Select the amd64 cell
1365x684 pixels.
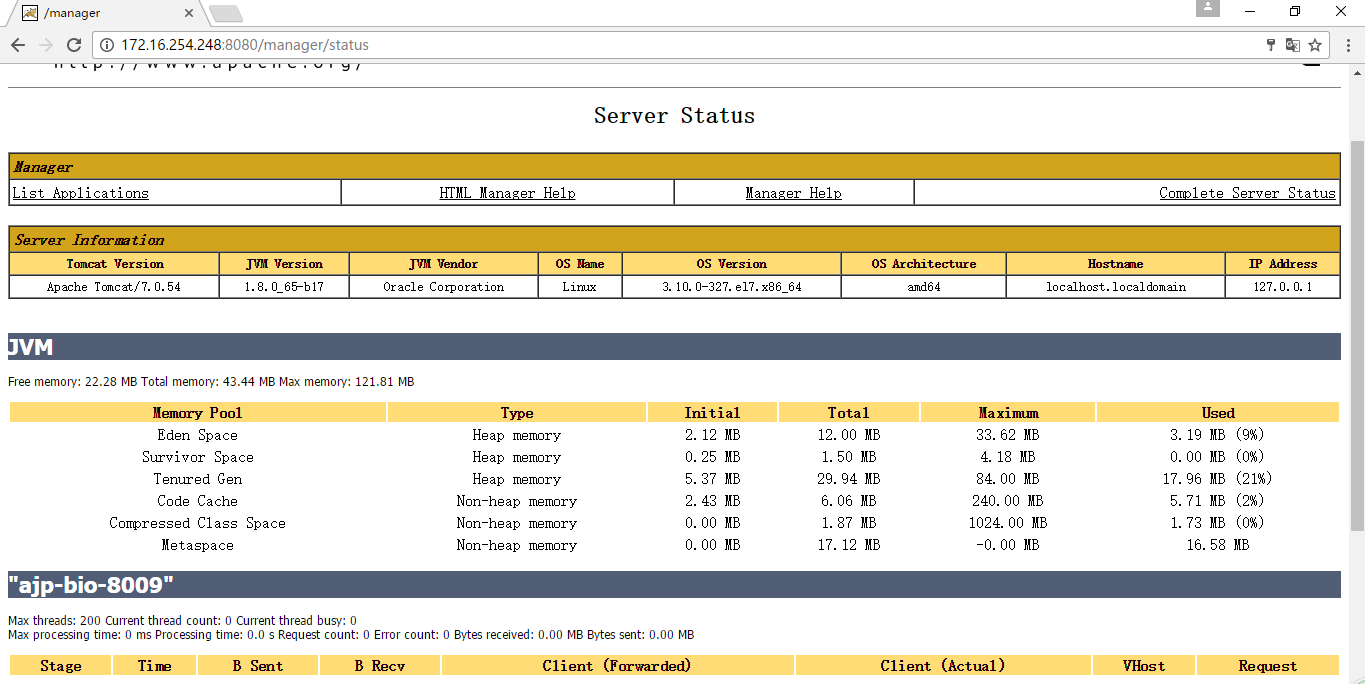click(x=924, y=287)
